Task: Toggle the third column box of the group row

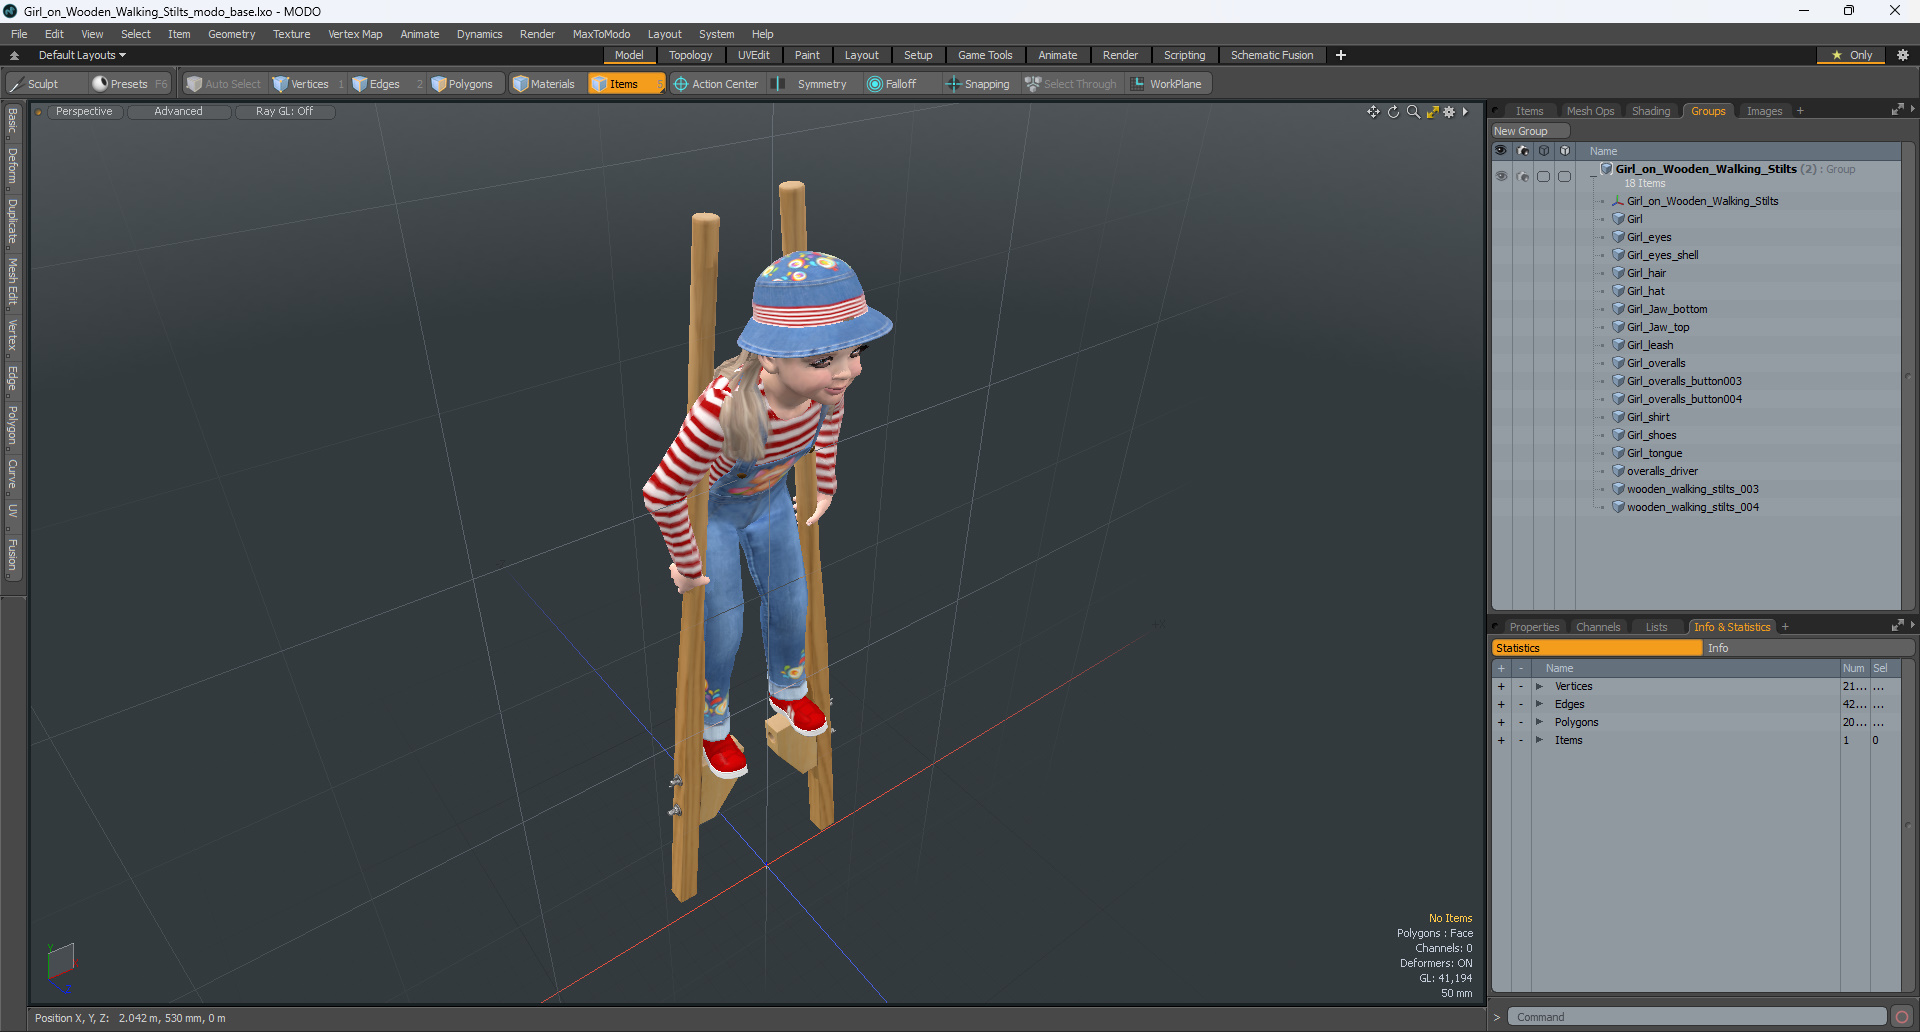Action: (1543, 176)
